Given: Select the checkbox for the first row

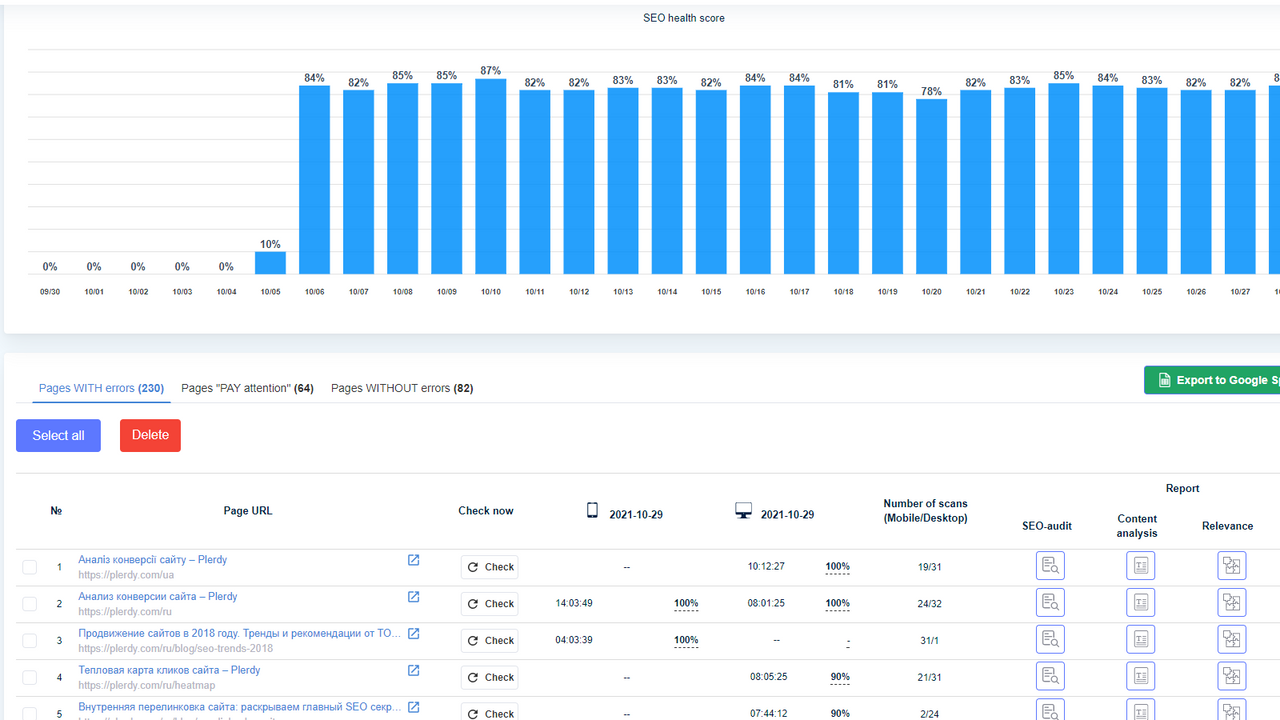Looking at the screenshot, I should click(x=29, y=566).
